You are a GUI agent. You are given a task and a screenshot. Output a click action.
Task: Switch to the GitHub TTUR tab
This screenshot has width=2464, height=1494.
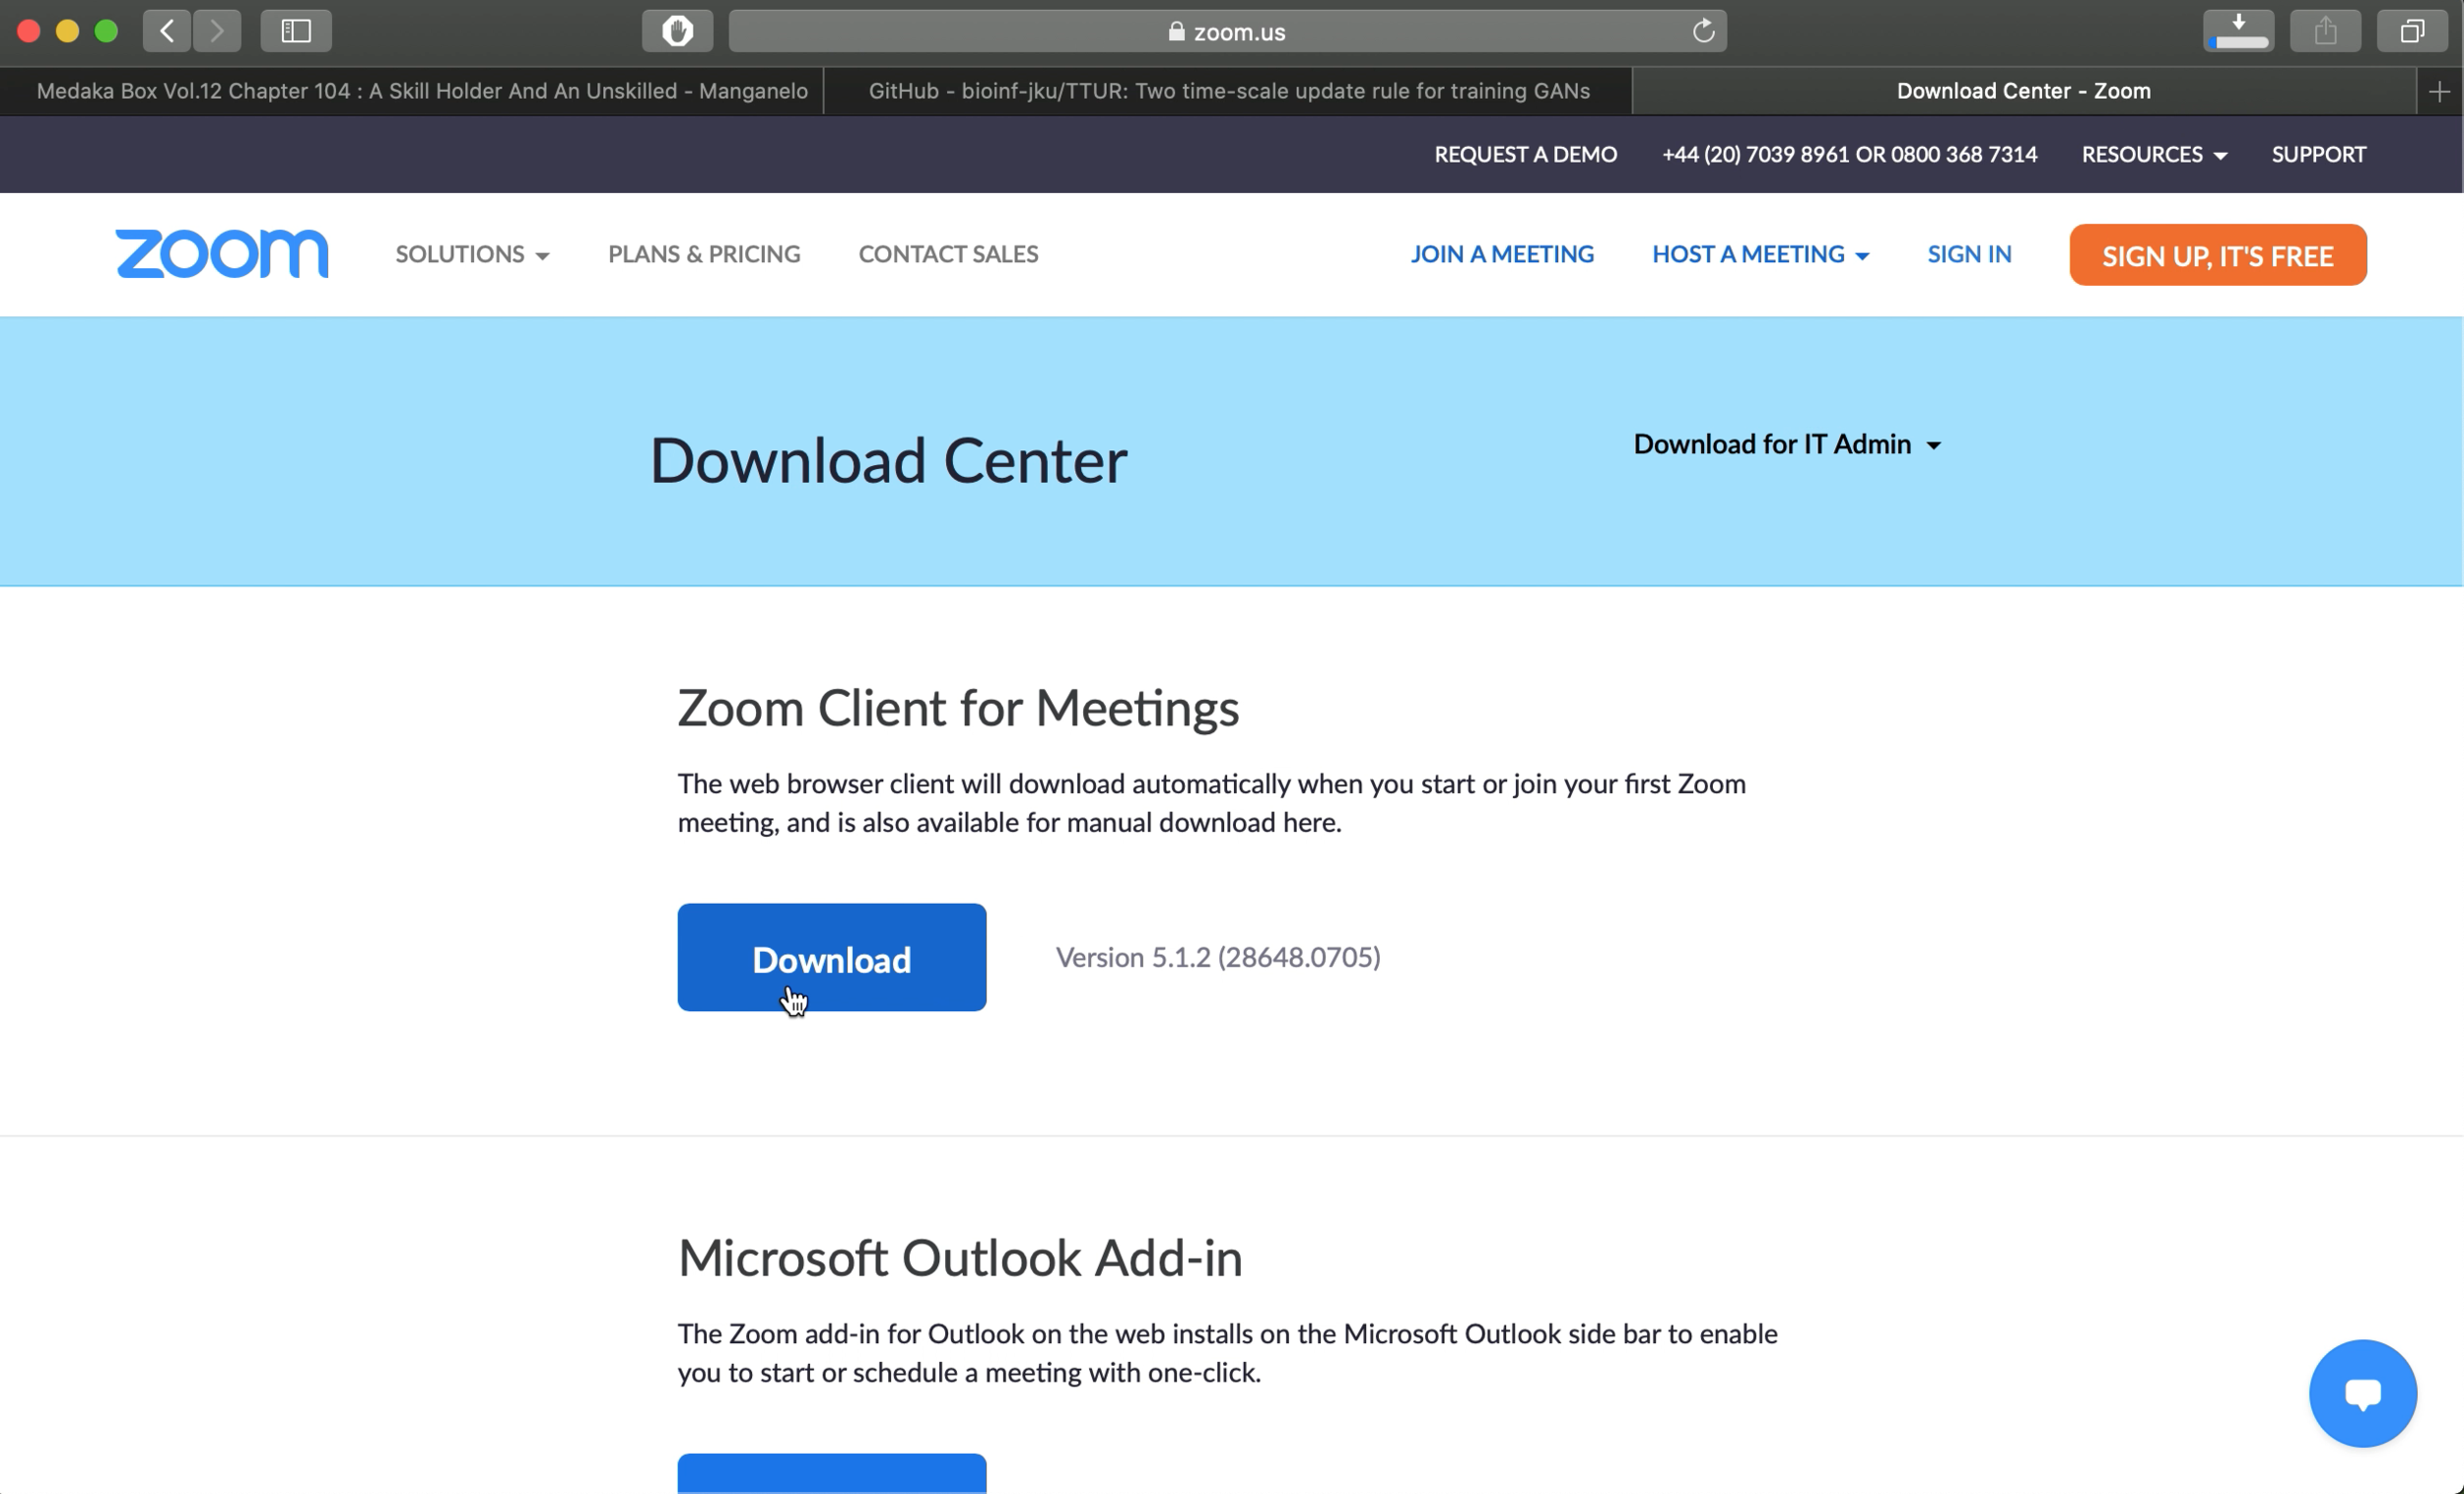pos(1228,90)
